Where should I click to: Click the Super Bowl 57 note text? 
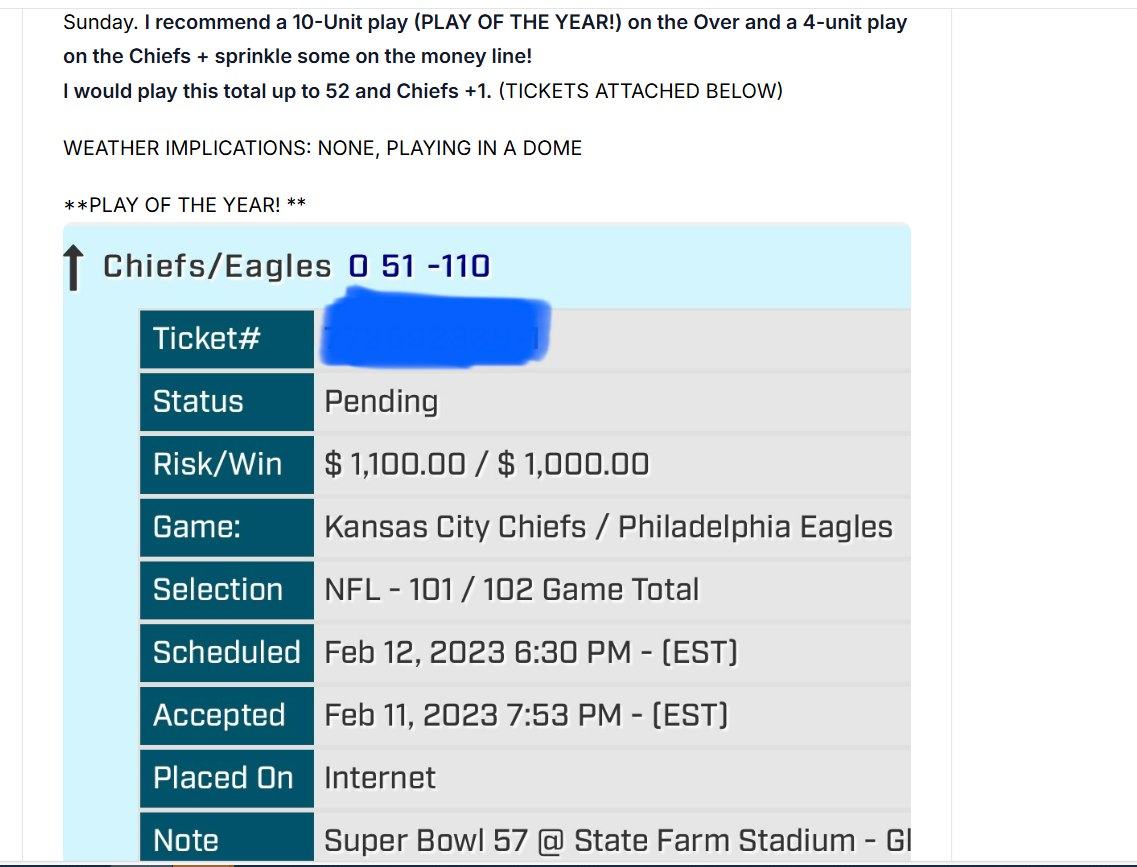617,841
